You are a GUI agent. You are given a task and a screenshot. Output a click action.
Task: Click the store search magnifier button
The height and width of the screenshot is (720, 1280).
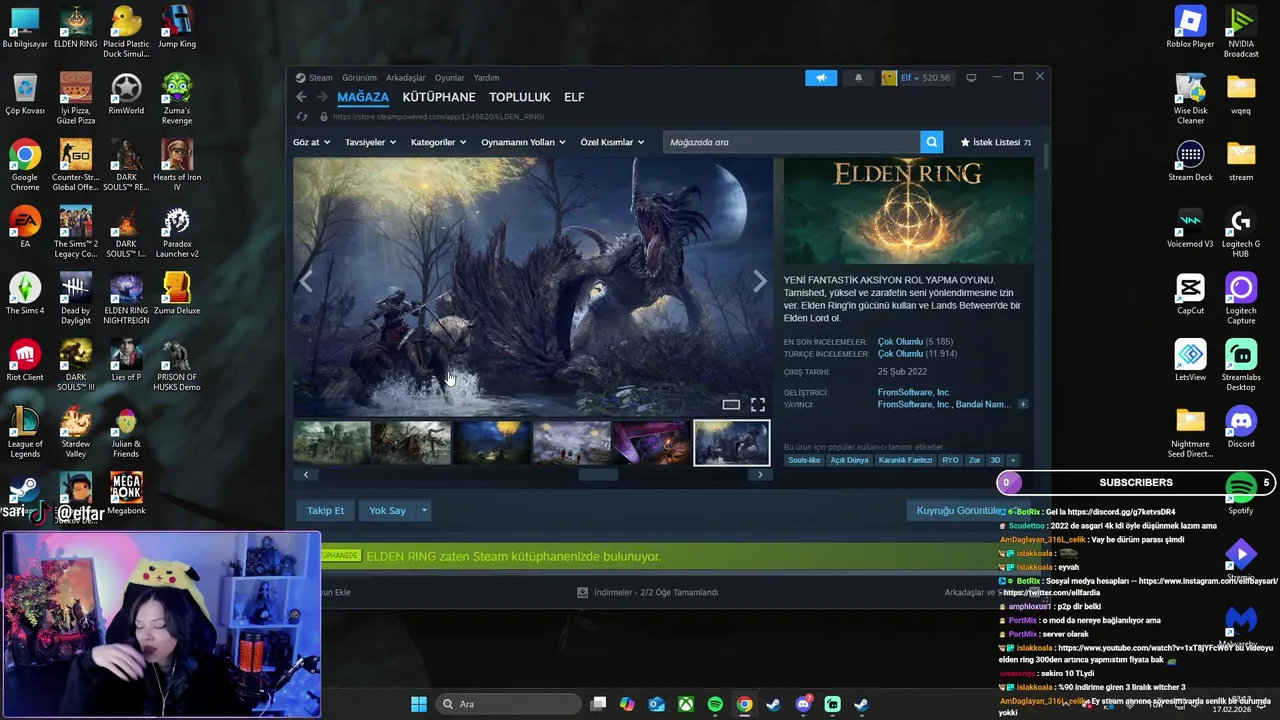point(932,142)
